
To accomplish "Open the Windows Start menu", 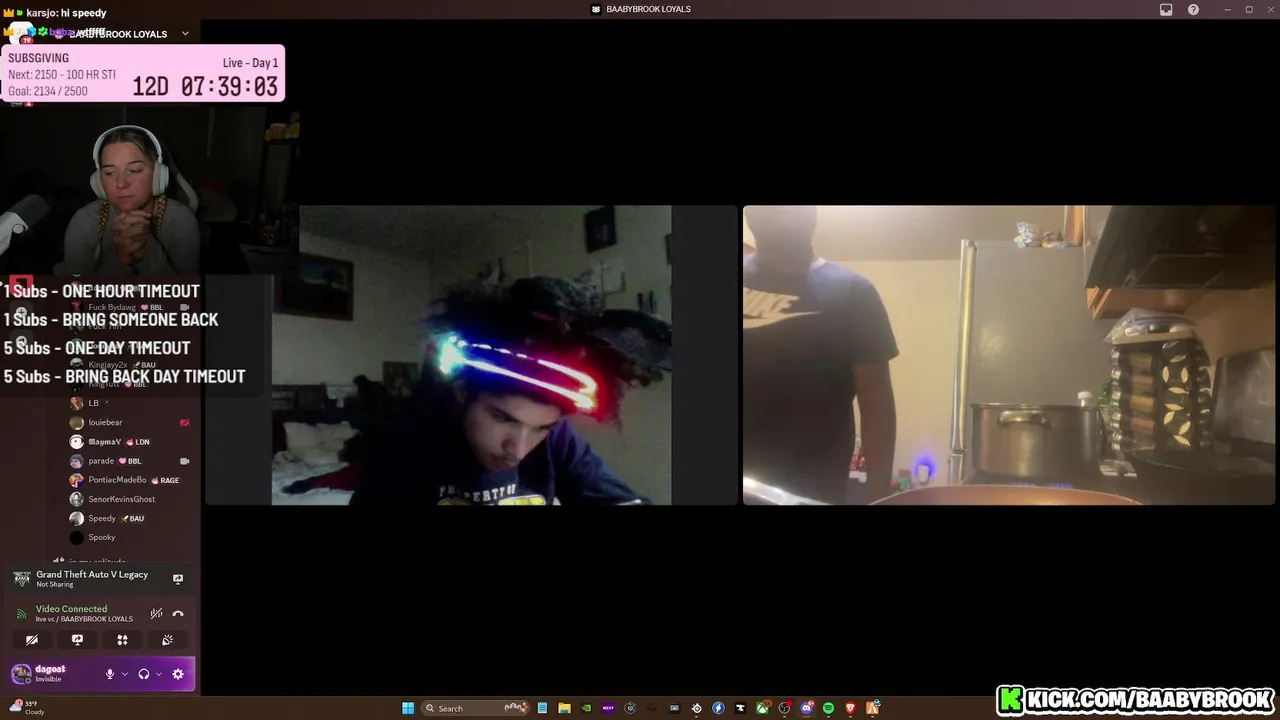I will tap(408, 708).
